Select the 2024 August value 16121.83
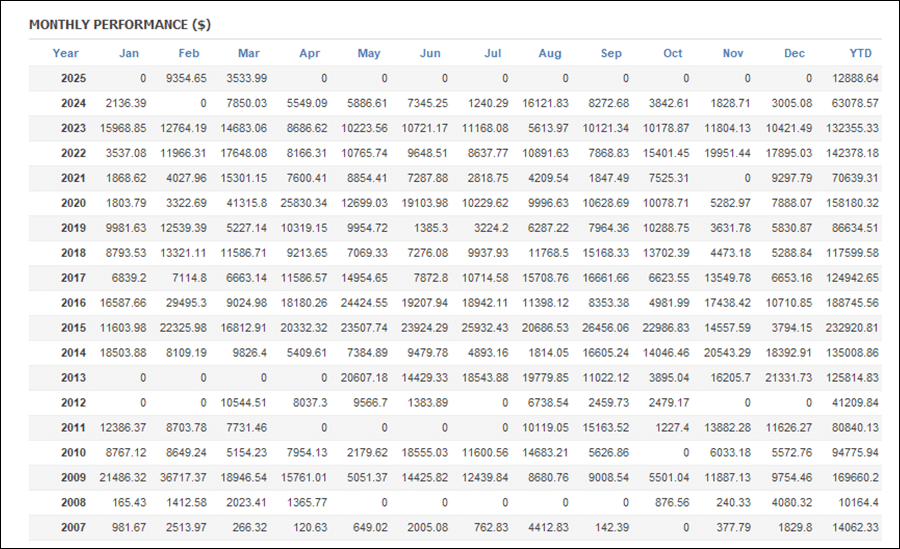The height and width of the screenshot is (549, 900). tap(543, 103)
